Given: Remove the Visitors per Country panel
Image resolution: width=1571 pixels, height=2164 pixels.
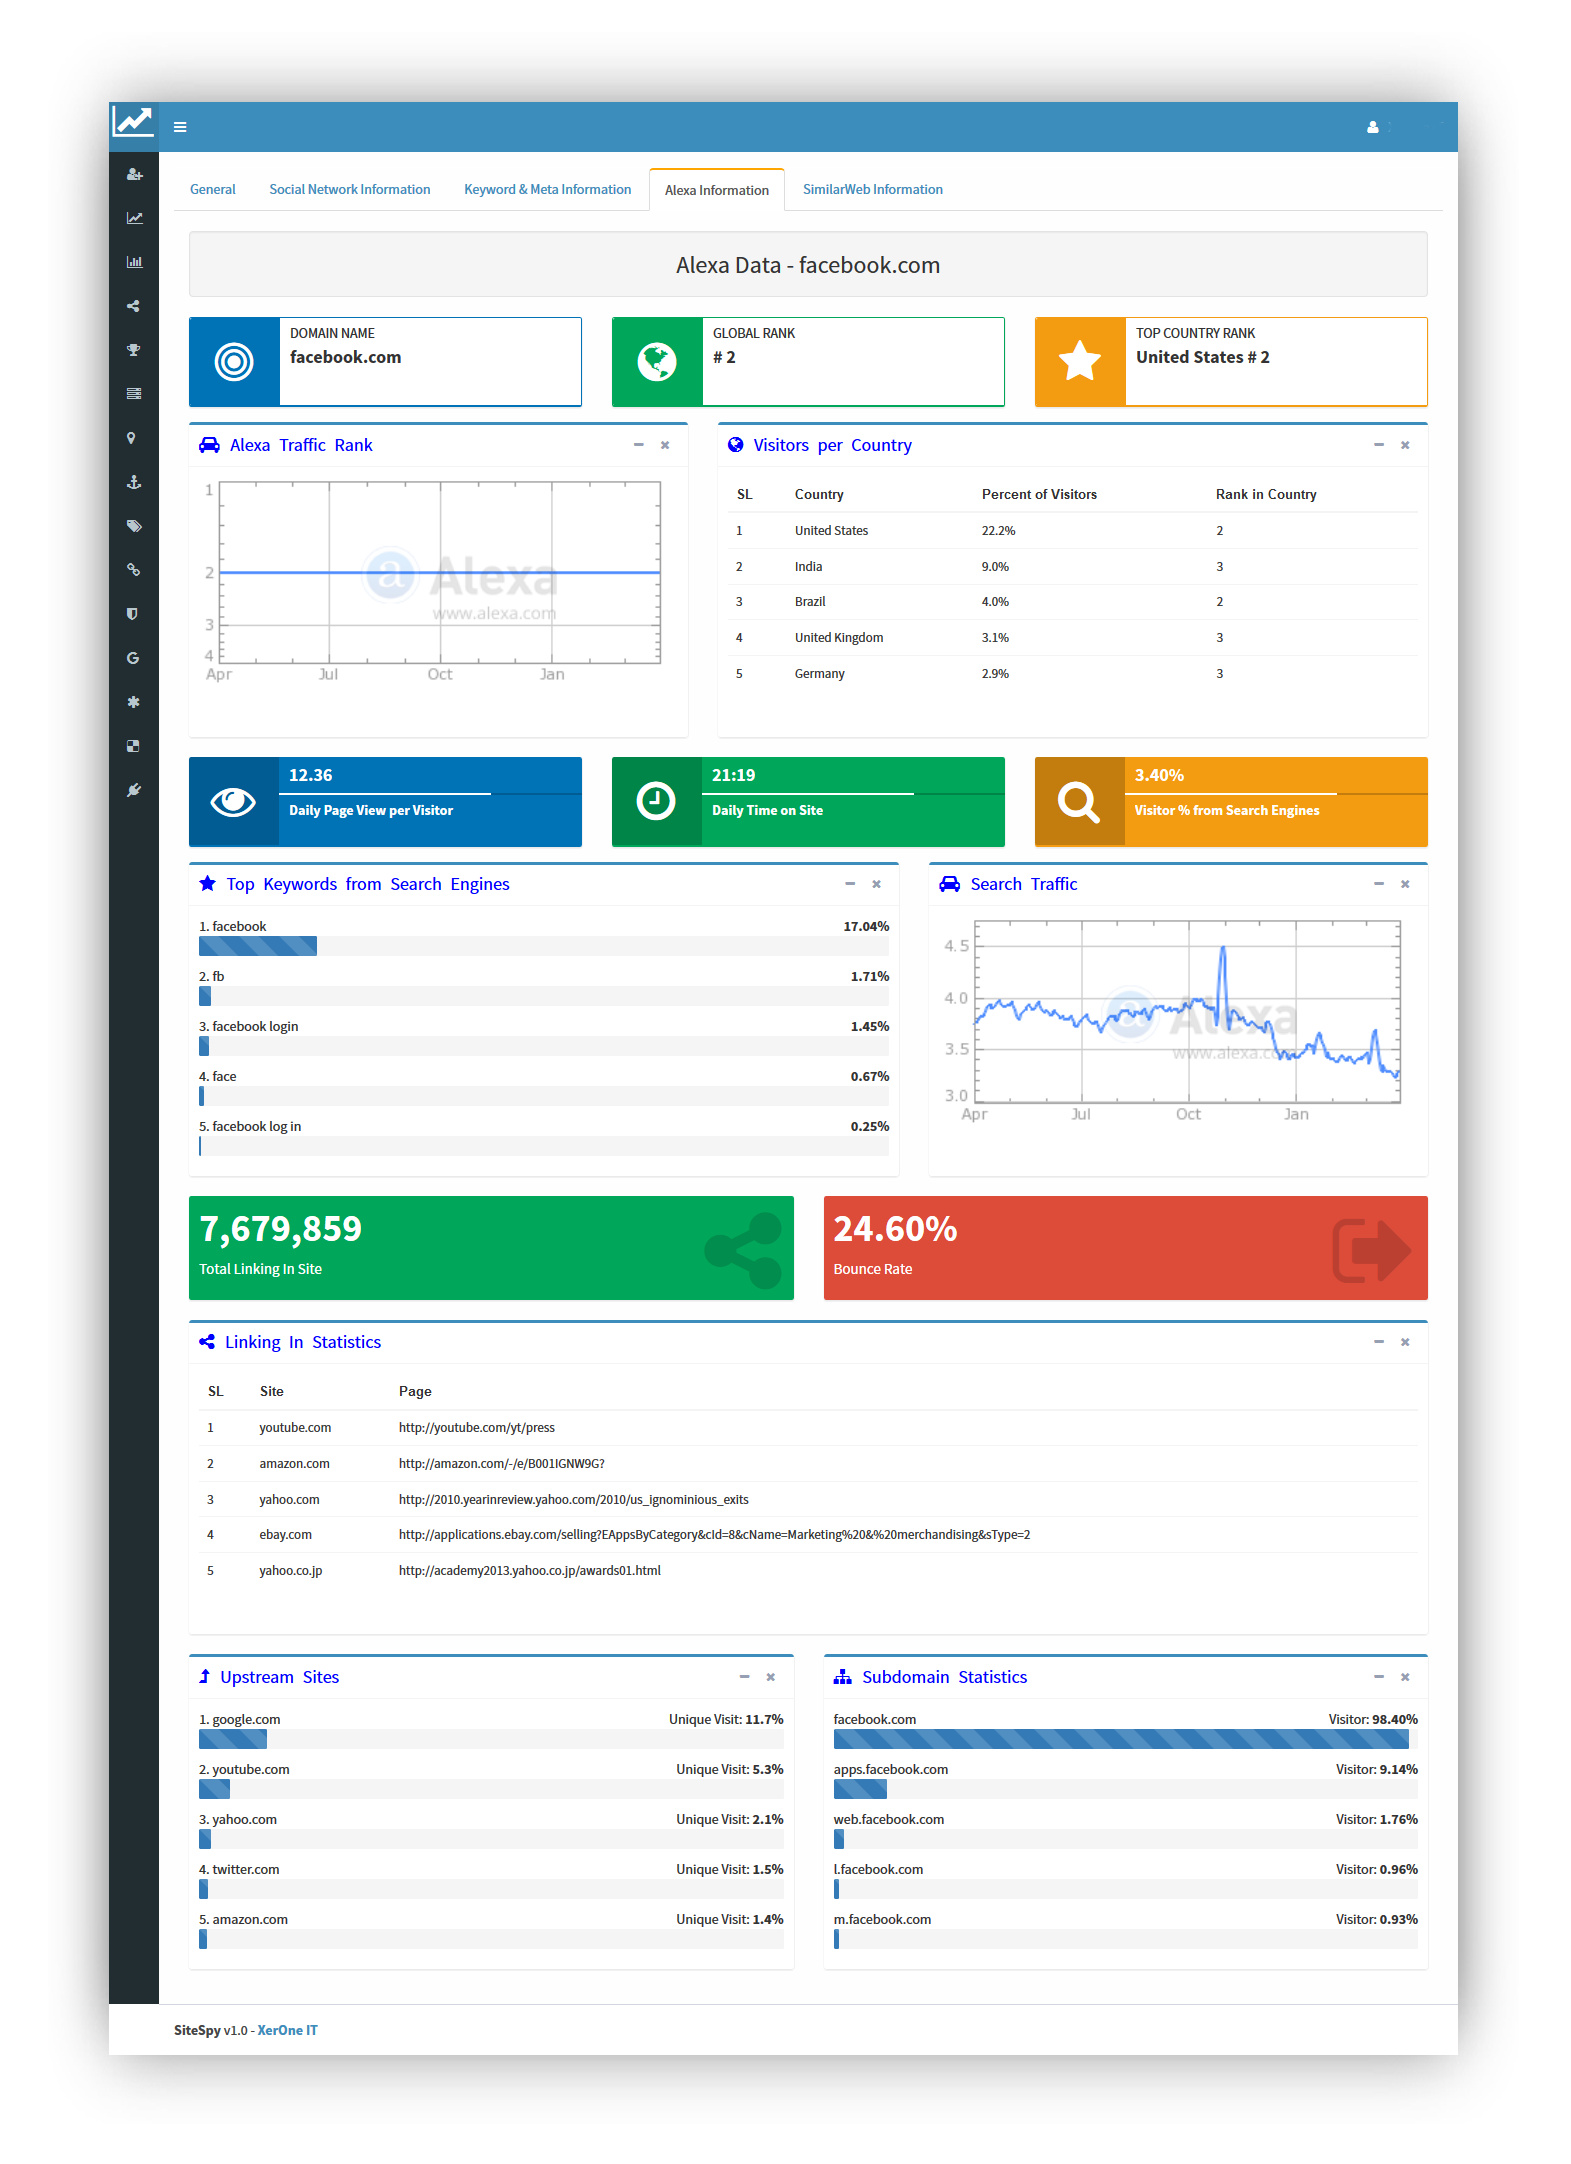Looking at the screenshot, I should pos(1405,445).
